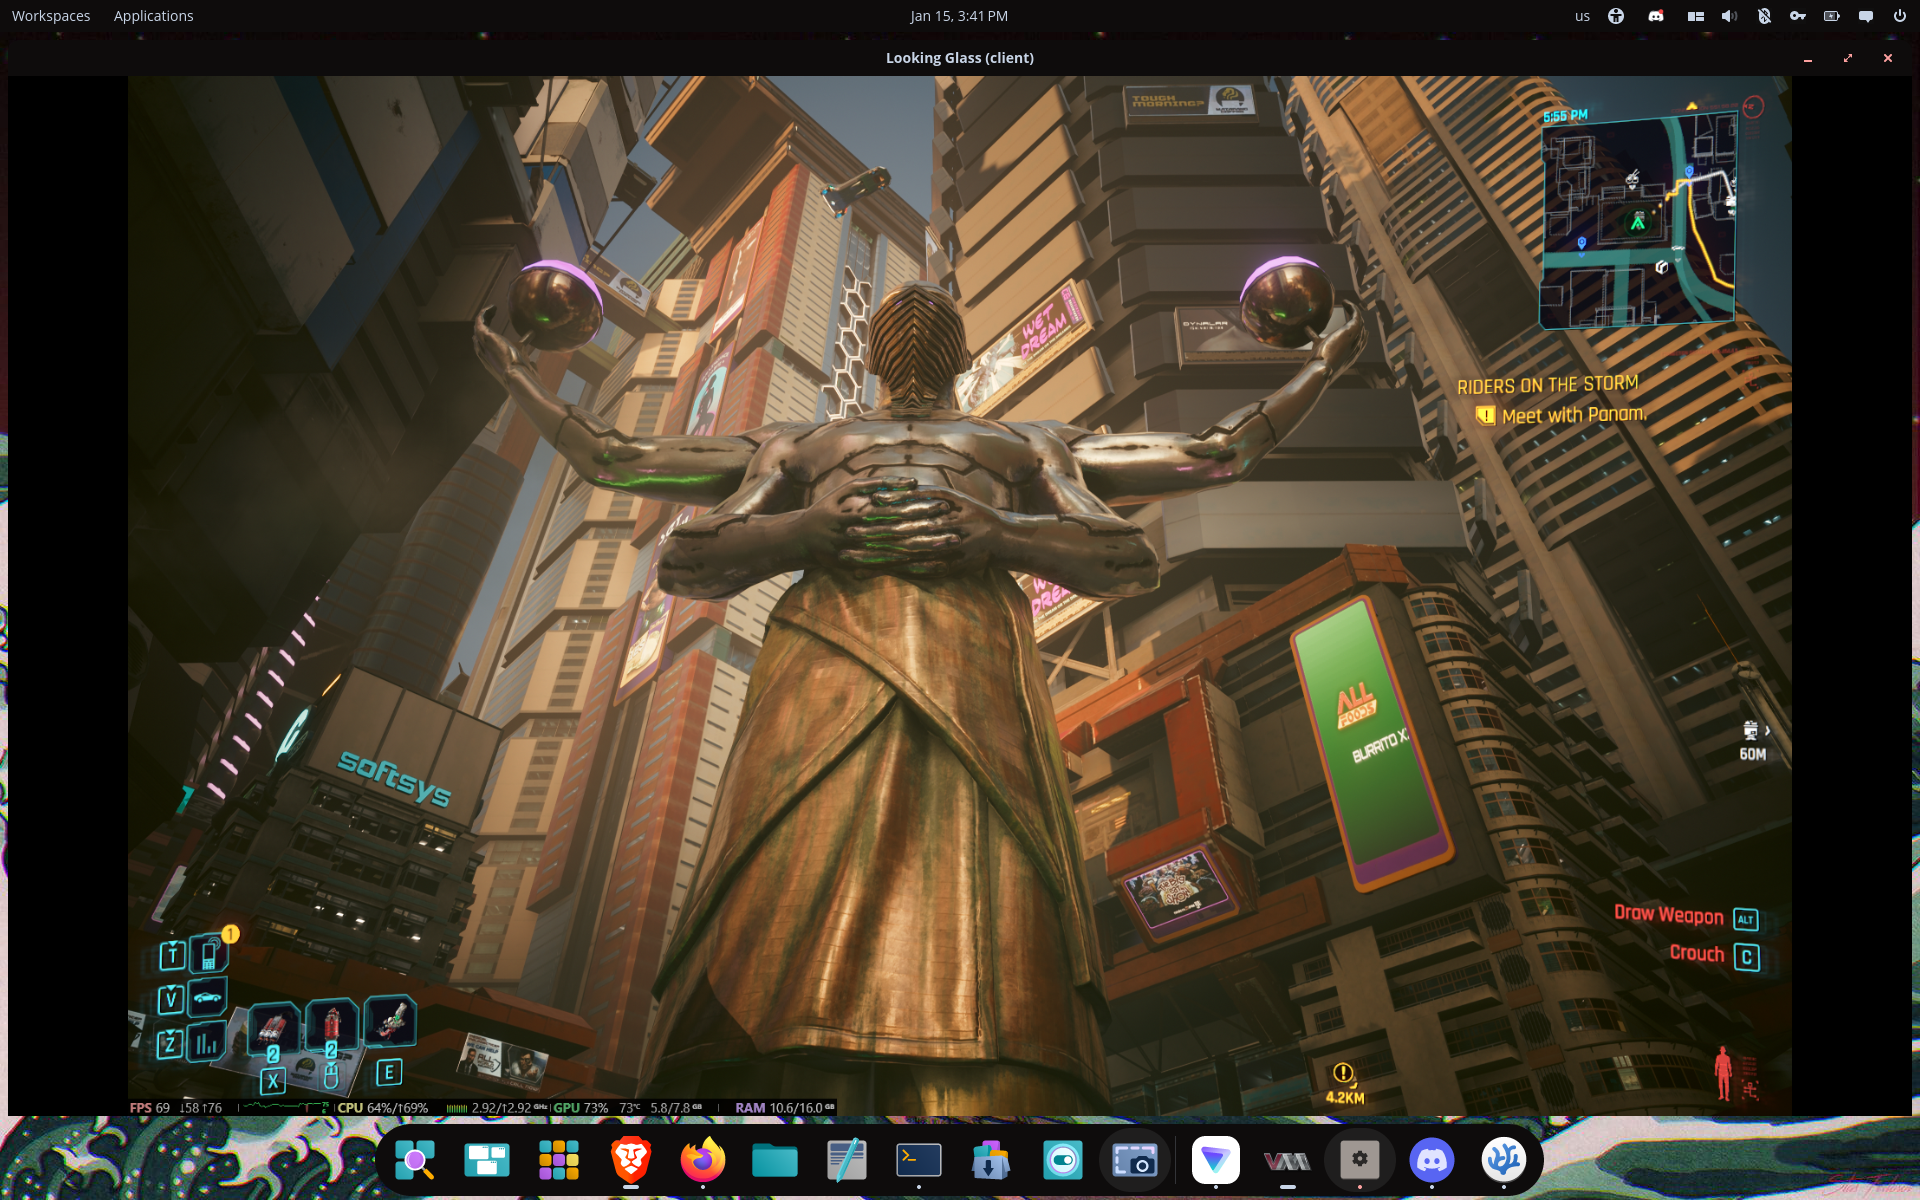Click the car vehicle-call icon in HUD
The image size is (1920, 1200).
point(207,998)
